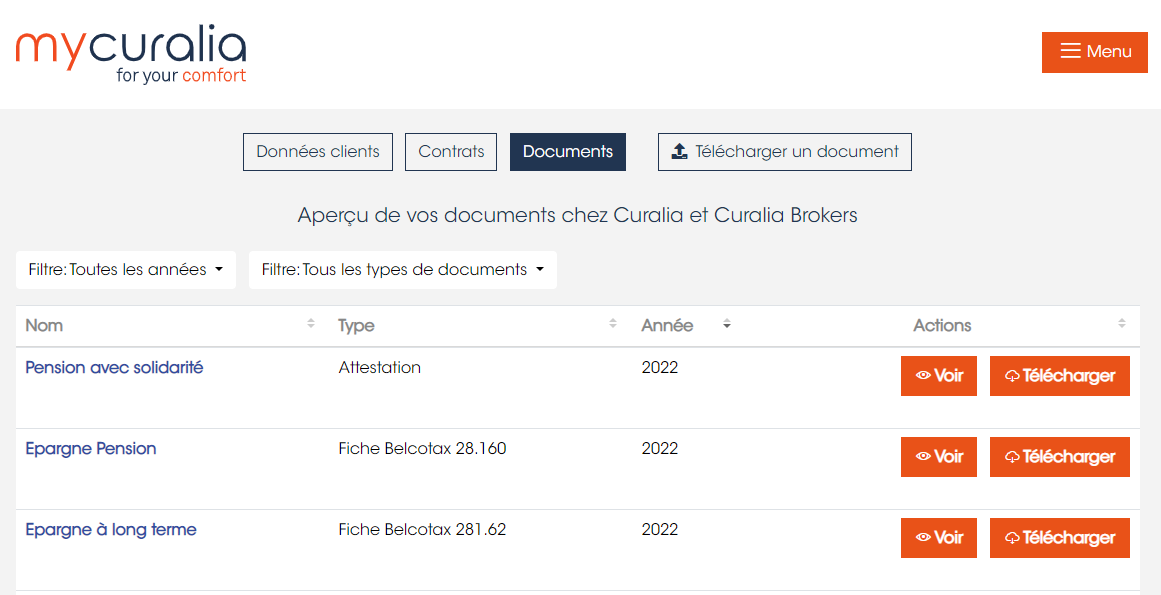Expand the Toutes les années filter

click(126, 269)
